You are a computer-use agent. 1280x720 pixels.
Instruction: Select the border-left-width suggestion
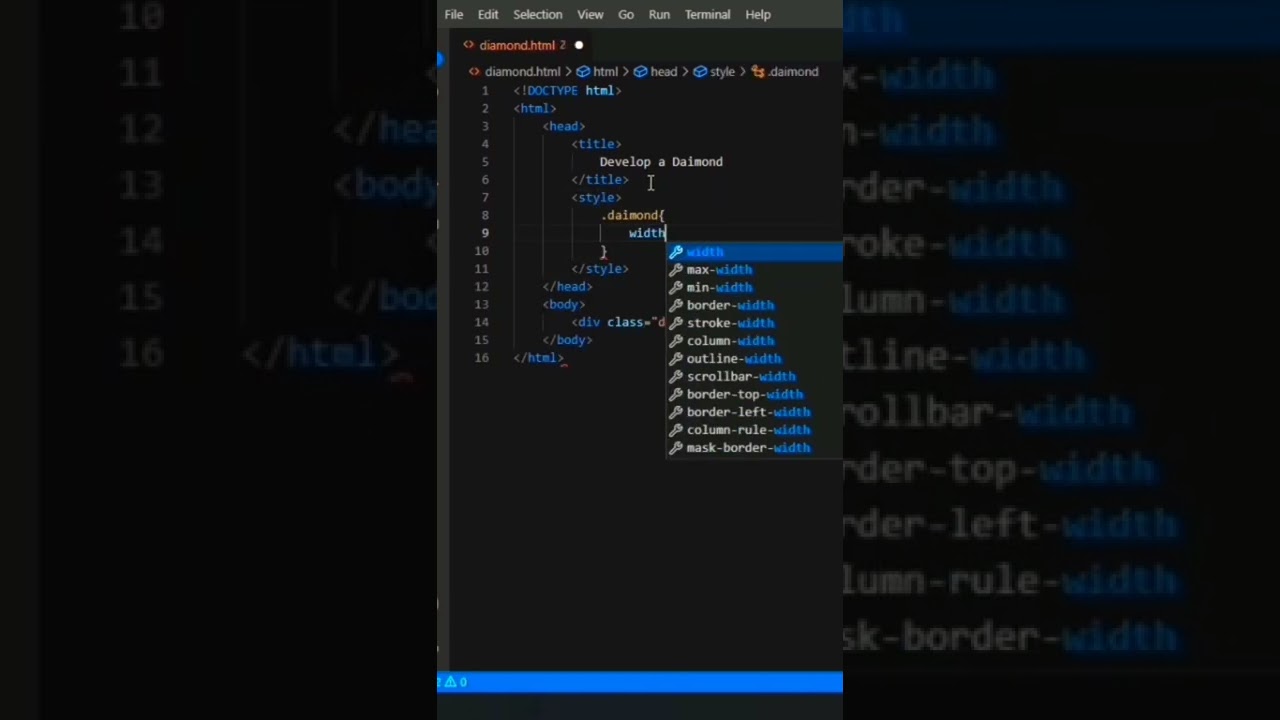click(x=756, y=412)
